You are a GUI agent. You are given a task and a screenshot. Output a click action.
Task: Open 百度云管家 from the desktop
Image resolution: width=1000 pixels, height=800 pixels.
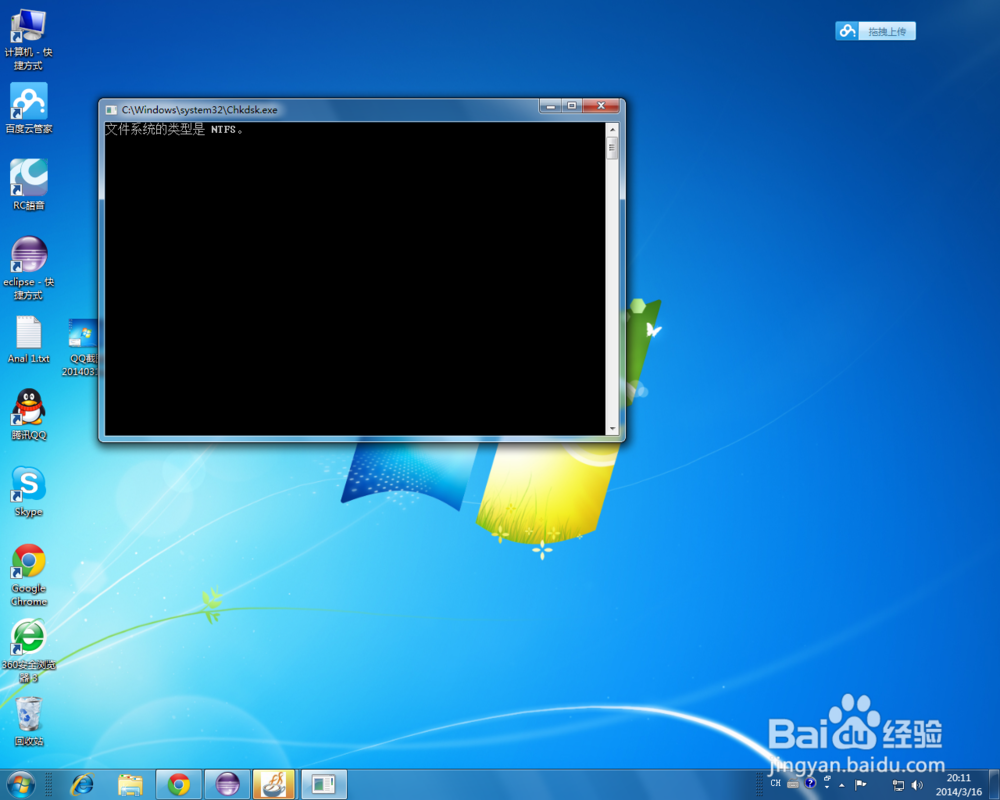point(28,105)
